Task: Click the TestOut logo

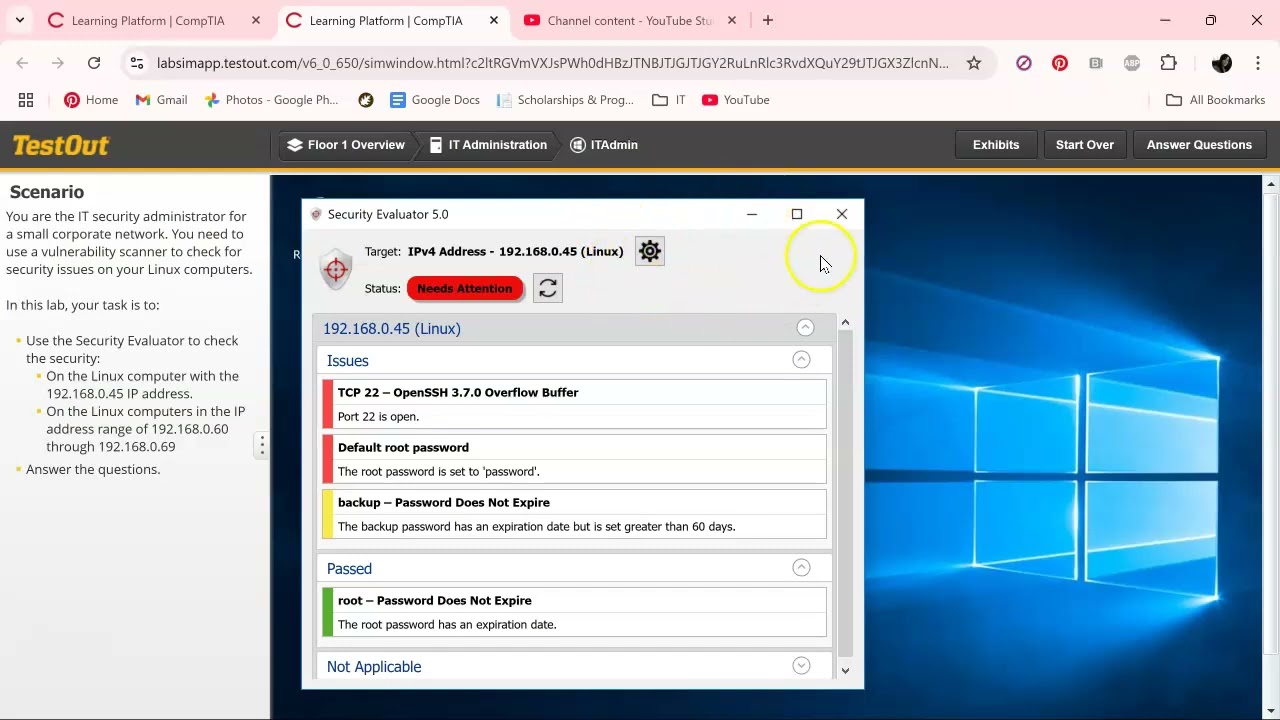Action: tap(61, 146)
